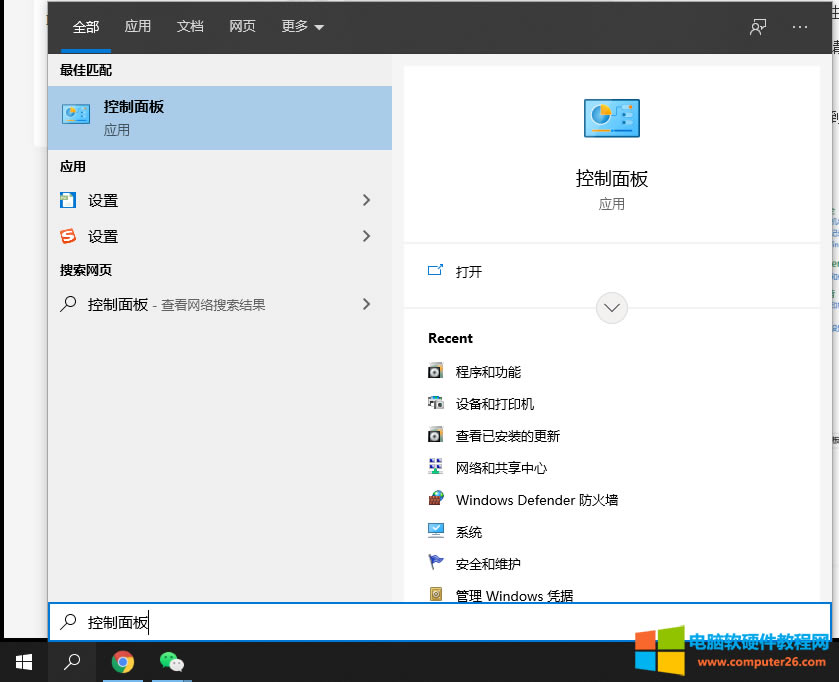Open the three-dot options menu
839x682 pixels.
pyautogui.click(x=799, y=27)
